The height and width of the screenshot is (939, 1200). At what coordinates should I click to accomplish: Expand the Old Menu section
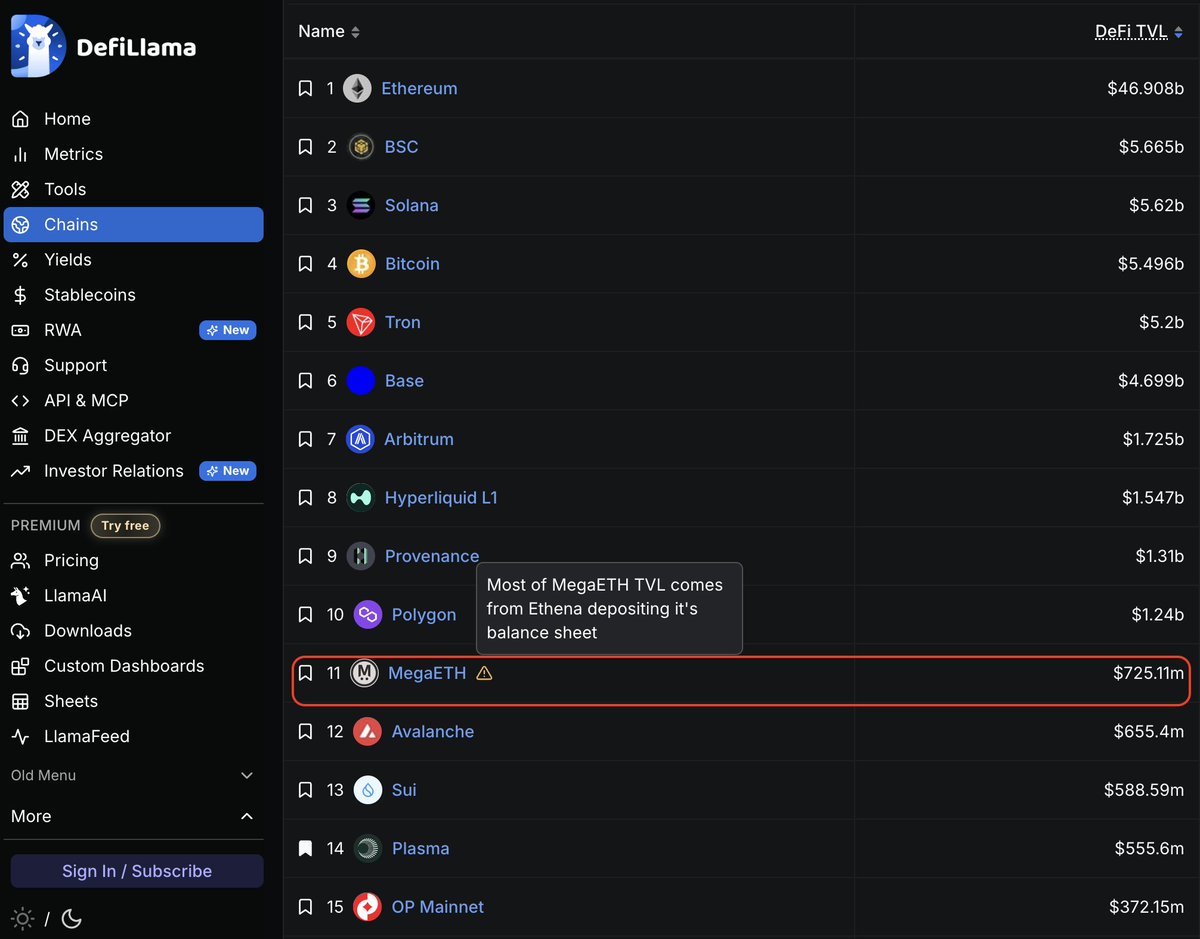click(x=133, y=776)
